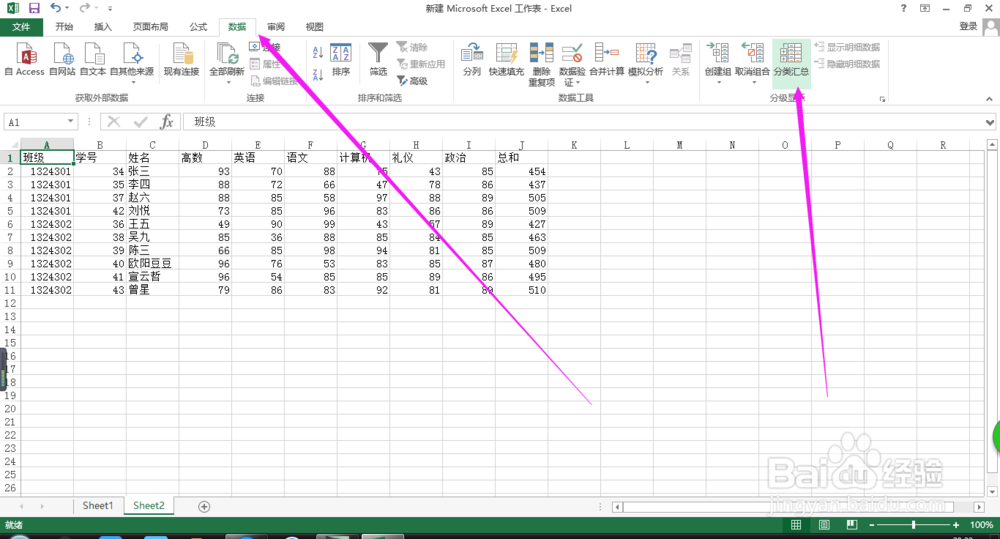
Task: Switch to the 开始 Home tab
Action: tap(64, 27)
